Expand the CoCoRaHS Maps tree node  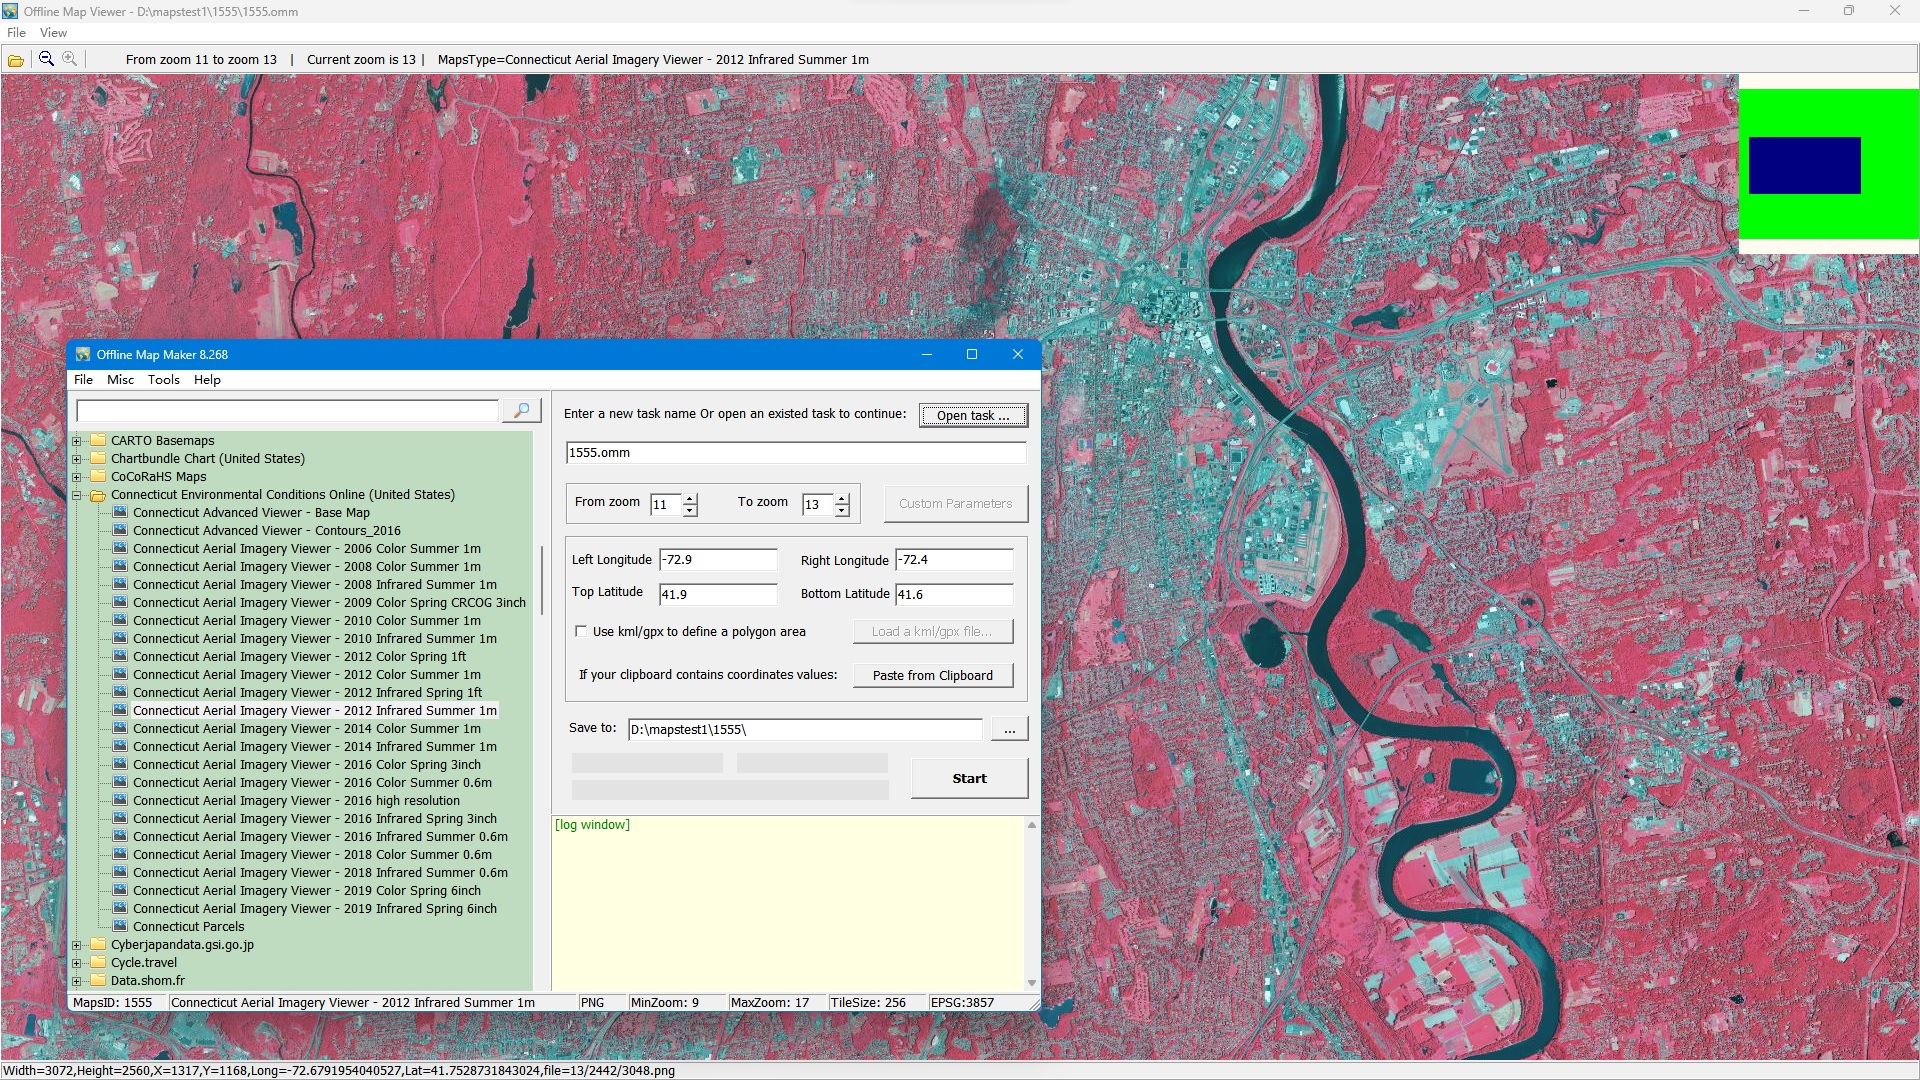(x=77, y=476)
